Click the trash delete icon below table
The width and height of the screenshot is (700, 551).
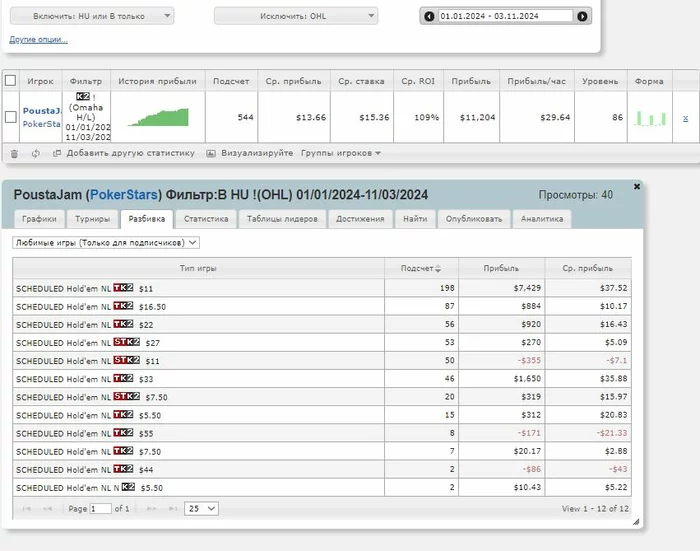14,153
